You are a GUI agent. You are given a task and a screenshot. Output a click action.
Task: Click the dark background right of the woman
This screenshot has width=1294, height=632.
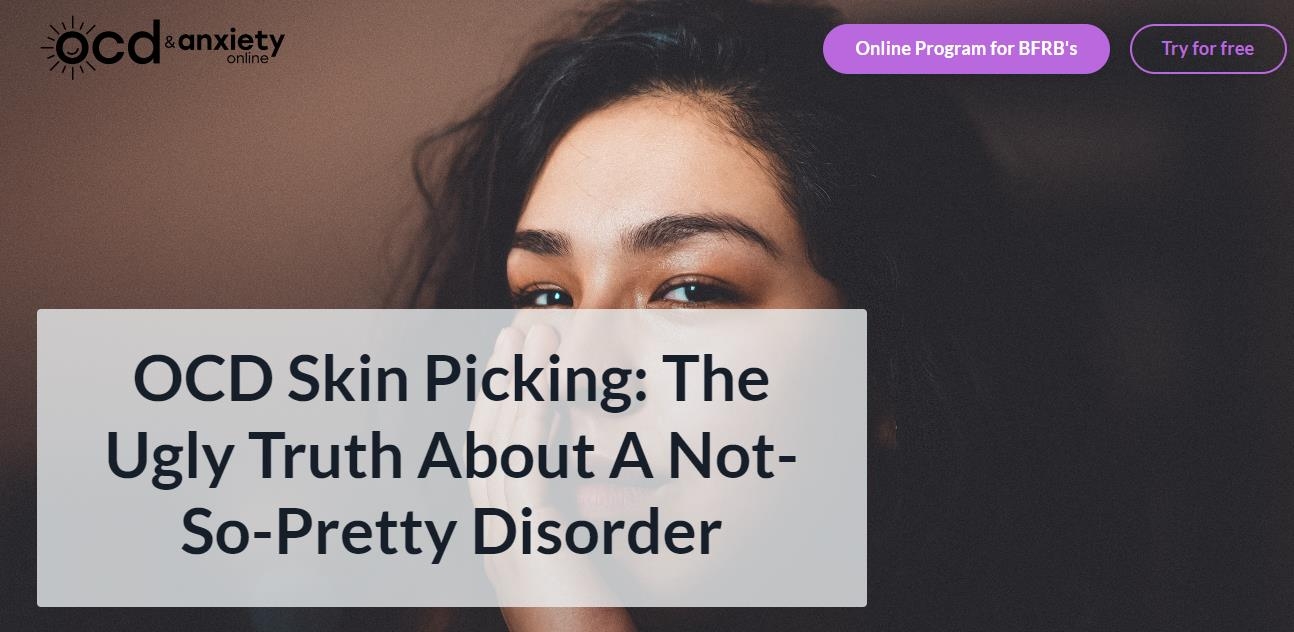pos(1100,350)
